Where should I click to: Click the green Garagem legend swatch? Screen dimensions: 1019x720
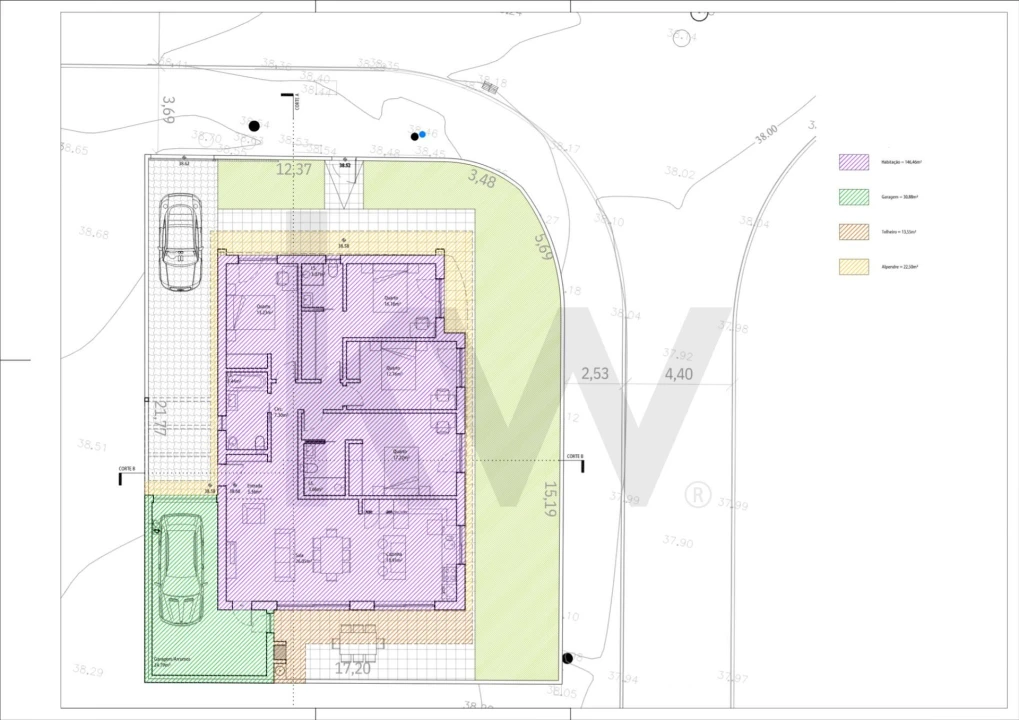coord(853,198)
